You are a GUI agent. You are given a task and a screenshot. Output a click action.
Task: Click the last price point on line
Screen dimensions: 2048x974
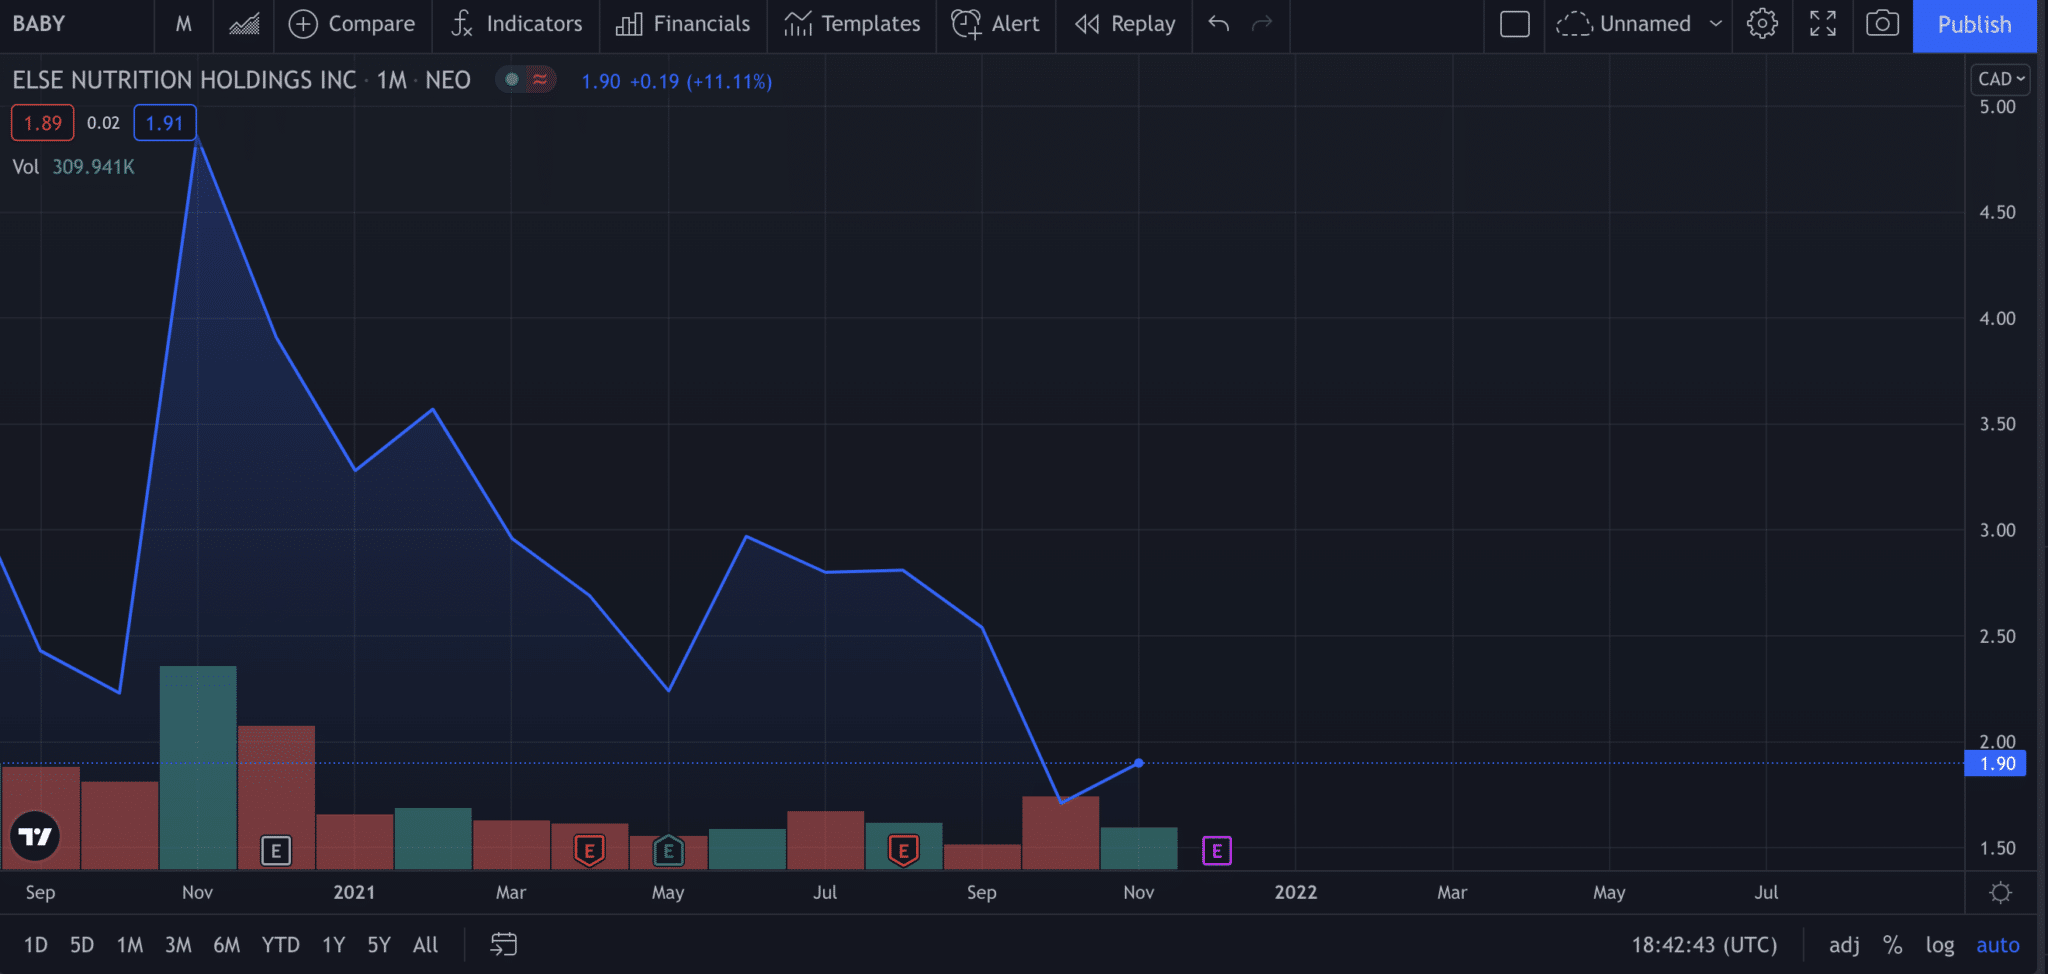coord(1139,763)
